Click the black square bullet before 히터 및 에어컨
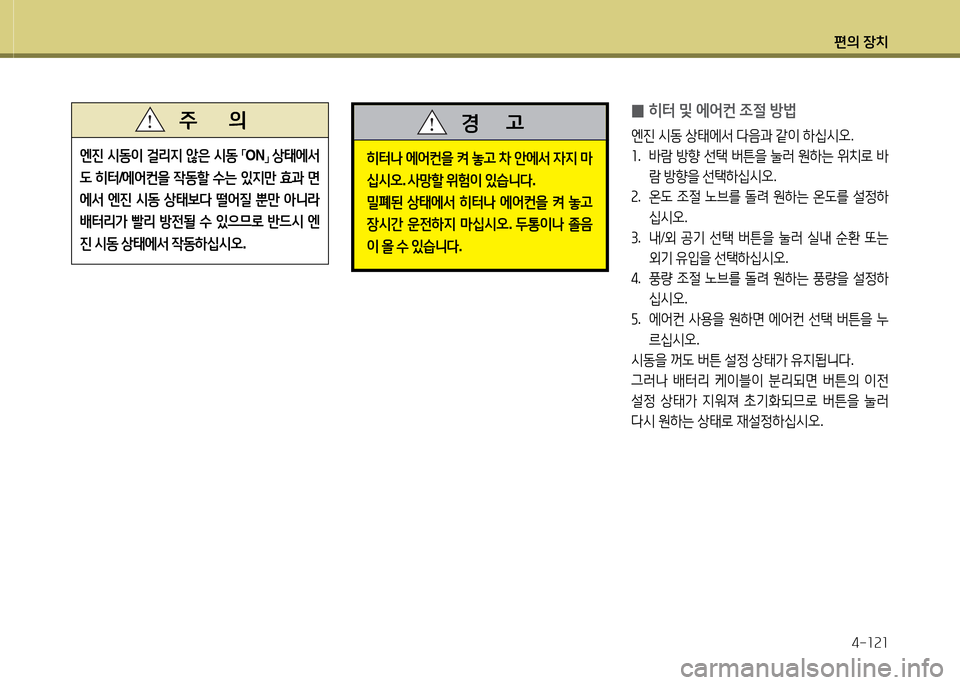 [x=637, y=111]
